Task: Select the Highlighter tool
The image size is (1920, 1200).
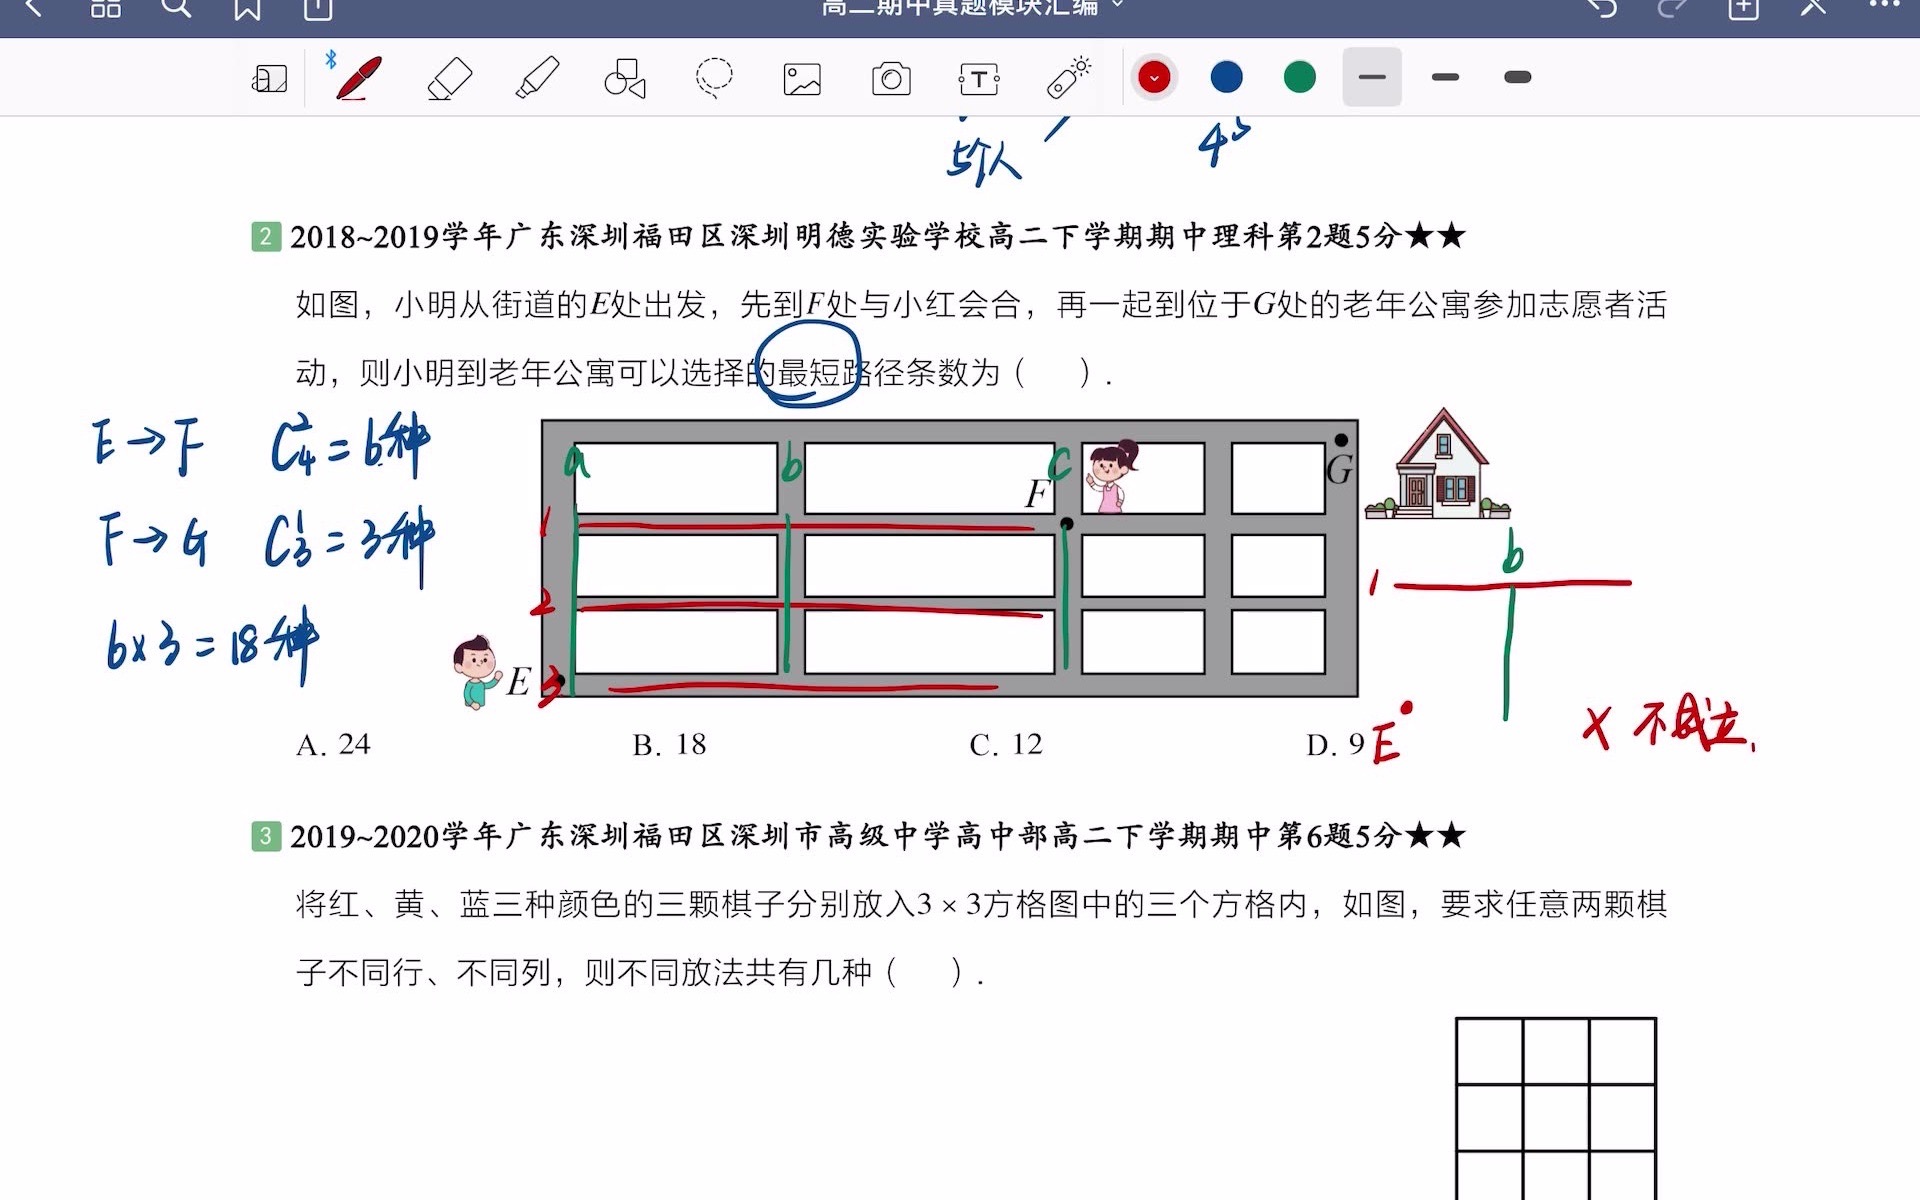Action: pyautogui.click(x=537, y=78)
